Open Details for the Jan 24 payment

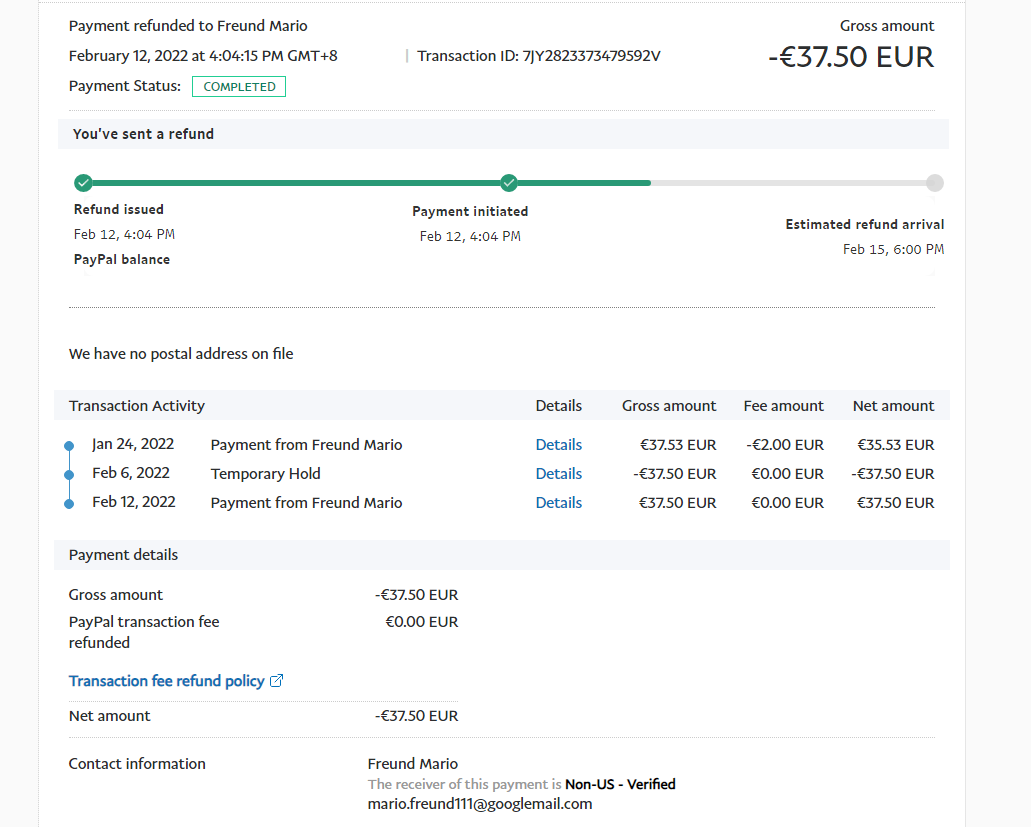pyautogui.click(x=558, y=445)
